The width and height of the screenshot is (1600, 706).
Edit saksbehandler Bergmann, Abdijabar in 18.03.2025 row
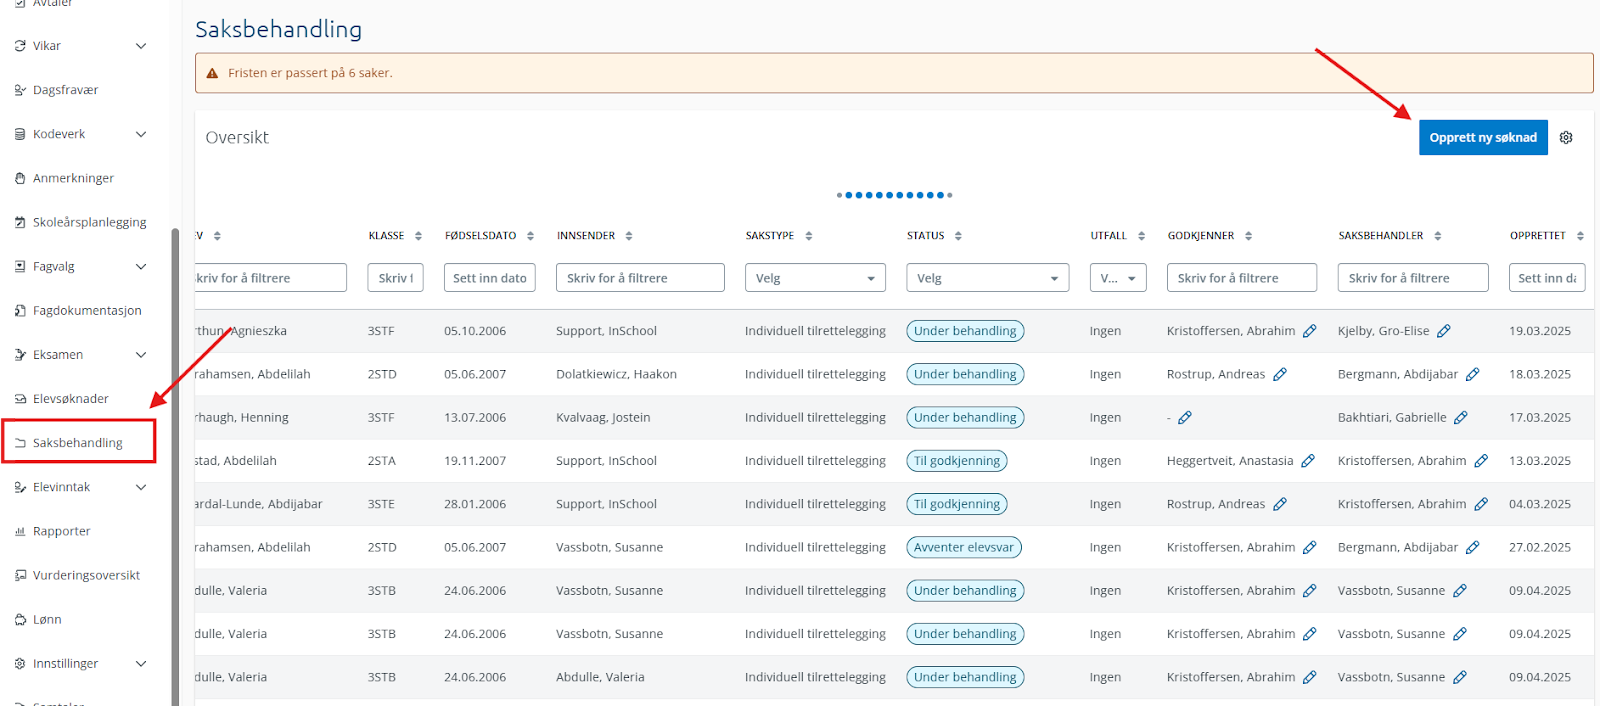click(1473, 374)
